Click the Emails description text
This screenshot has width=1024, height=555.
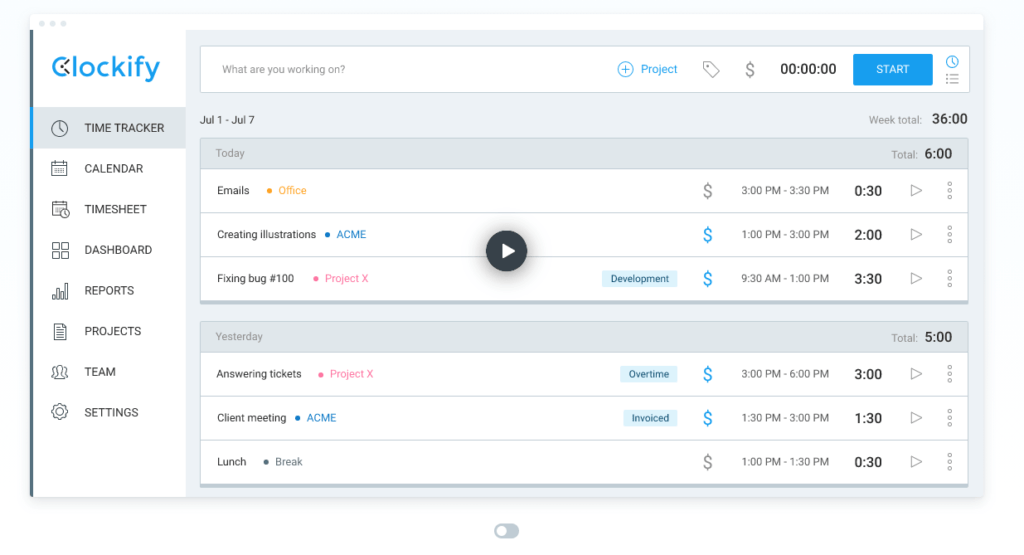(x=233, y=191)
